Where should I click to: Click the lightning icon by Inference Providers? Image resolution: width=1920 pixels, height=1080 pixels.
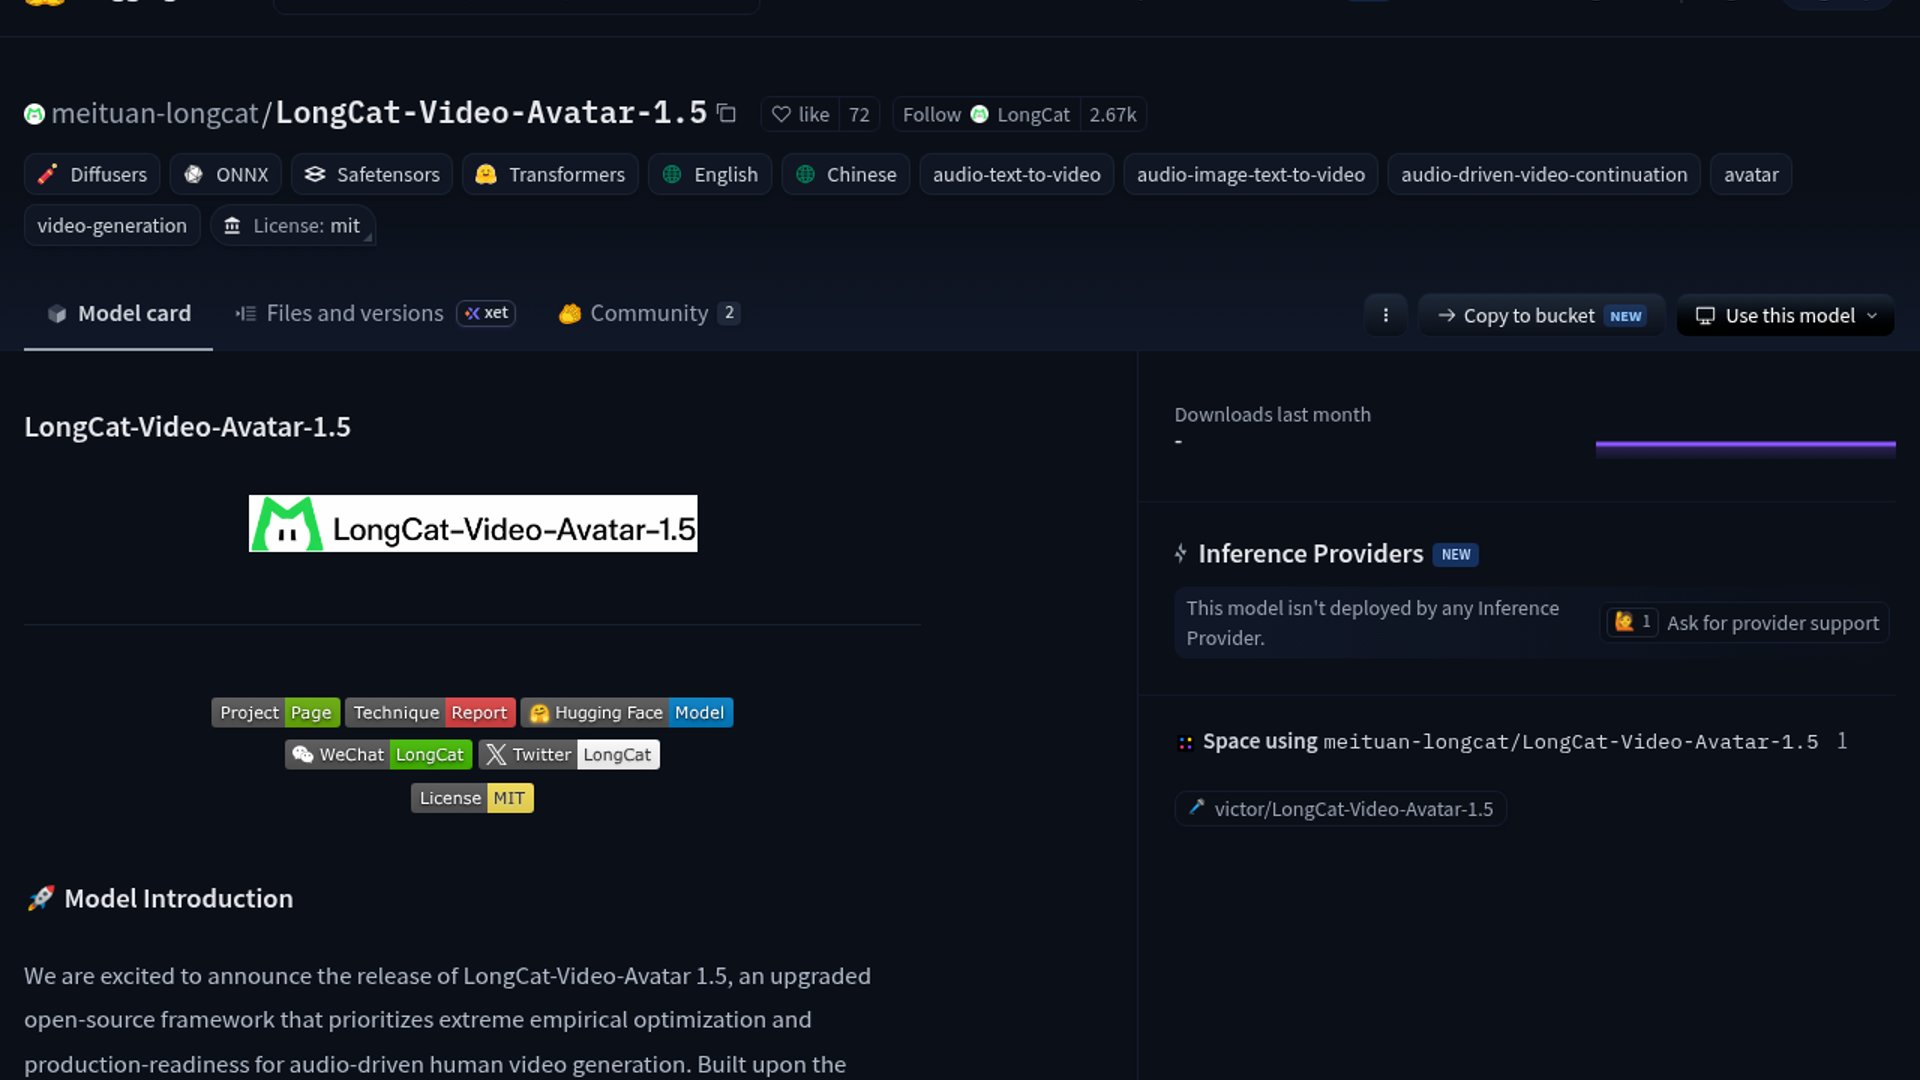(1181, 553)
